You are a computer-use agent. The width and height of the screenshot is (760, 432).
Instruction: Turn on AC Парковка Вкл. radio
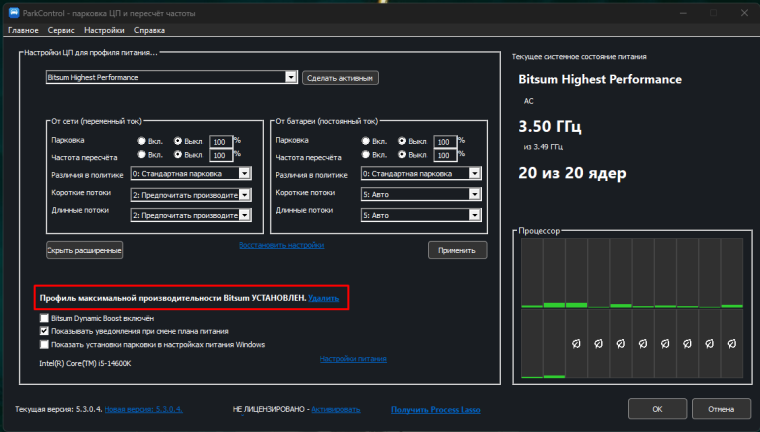pyautogui.click(x=141, y=141)
